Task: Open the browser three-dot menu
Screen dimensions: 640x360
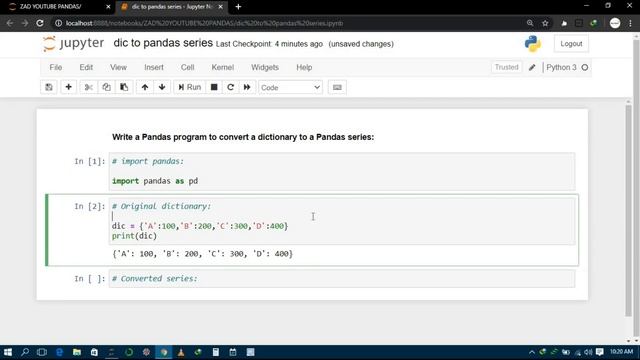Action: click(631, 23)
